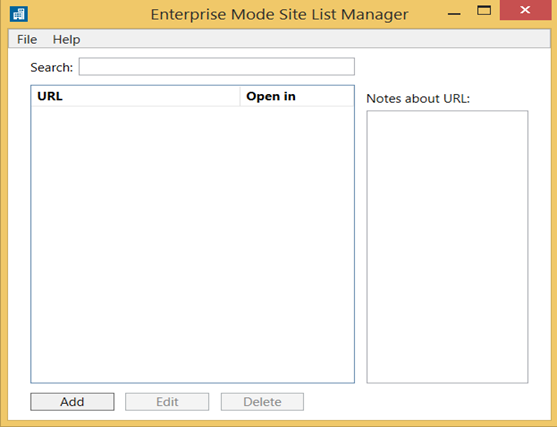Viewport: 557px width, 427px height.
Task: Minimize the Site List Manager window
Action: tap(454, 14)
